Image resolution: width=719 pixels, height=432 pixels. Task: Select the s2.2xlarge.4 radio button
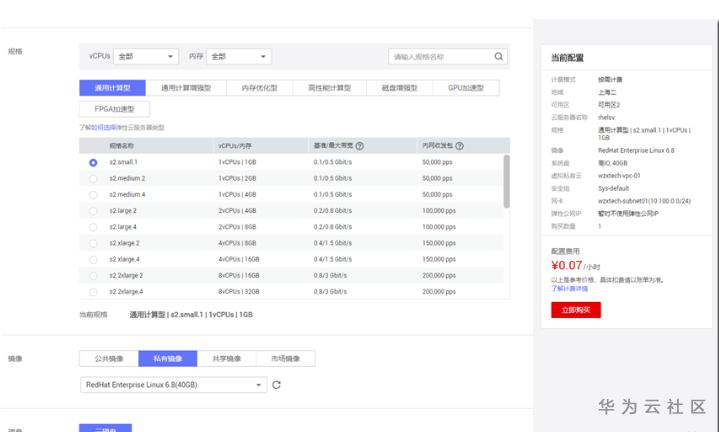tap(93, 292)
